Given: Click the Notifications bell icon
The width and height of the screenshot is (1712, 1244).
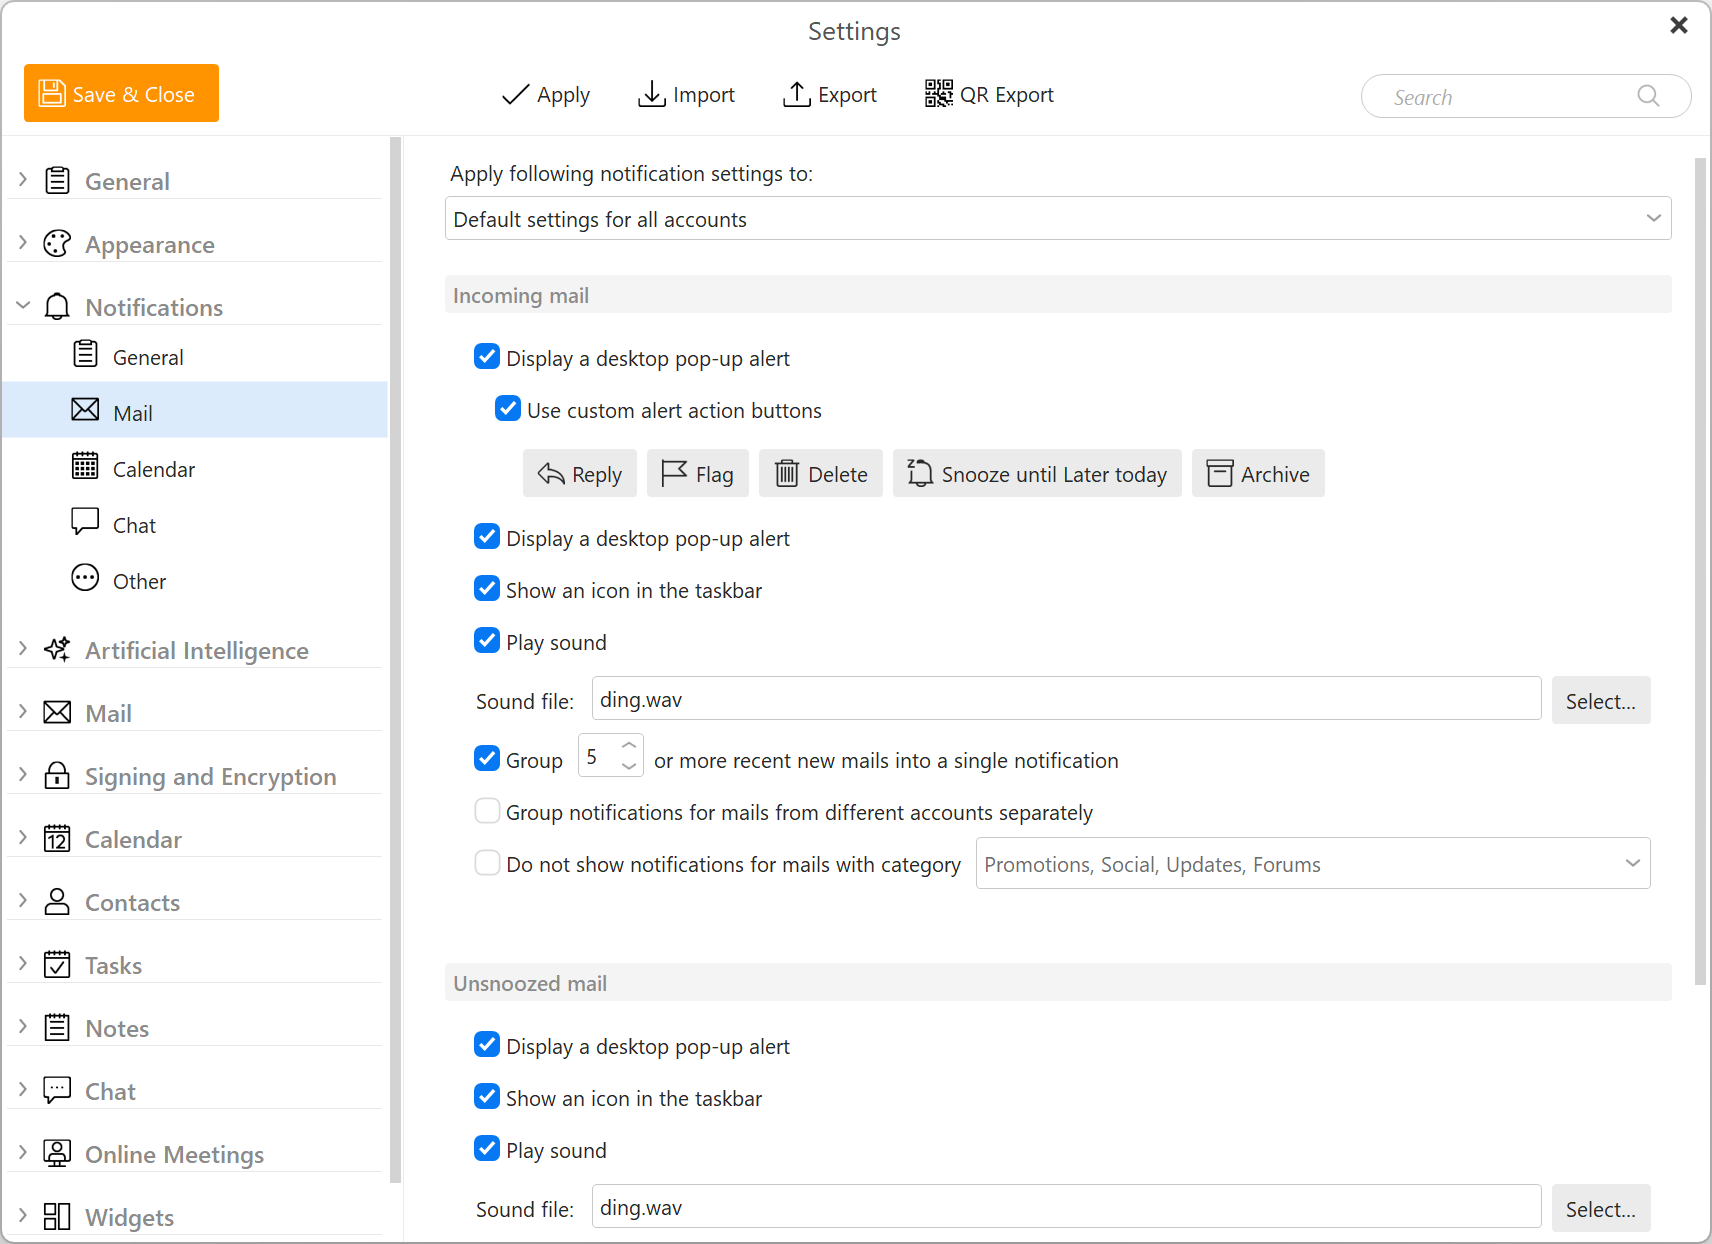Looking at the screenshot, I should 58,307.
